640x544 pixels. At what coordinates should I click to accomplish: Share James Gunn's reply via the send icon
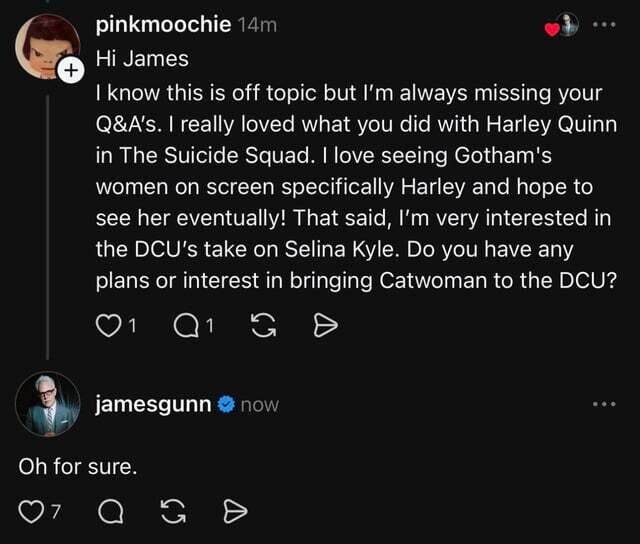[x=235, y=512]
